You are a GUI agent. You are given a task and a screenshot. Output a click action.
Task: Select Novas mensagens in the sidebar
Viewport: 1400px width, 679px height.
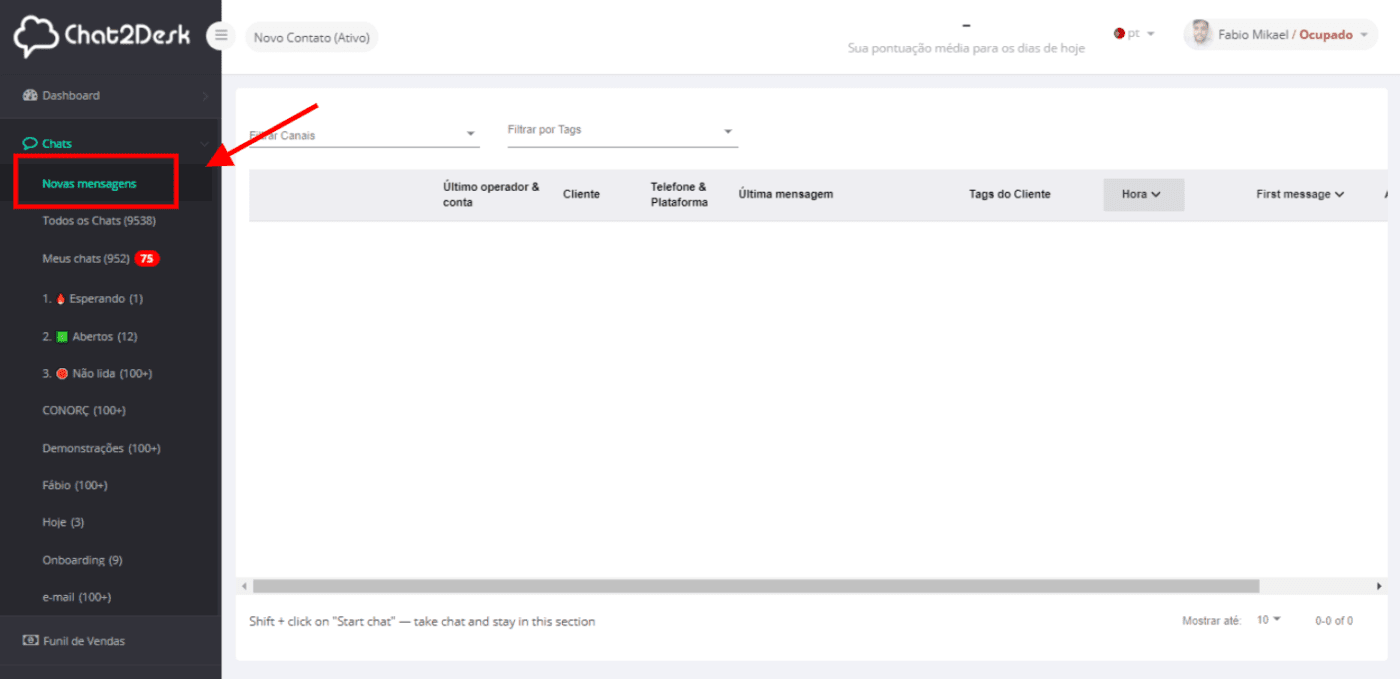(x=89, y=184)
